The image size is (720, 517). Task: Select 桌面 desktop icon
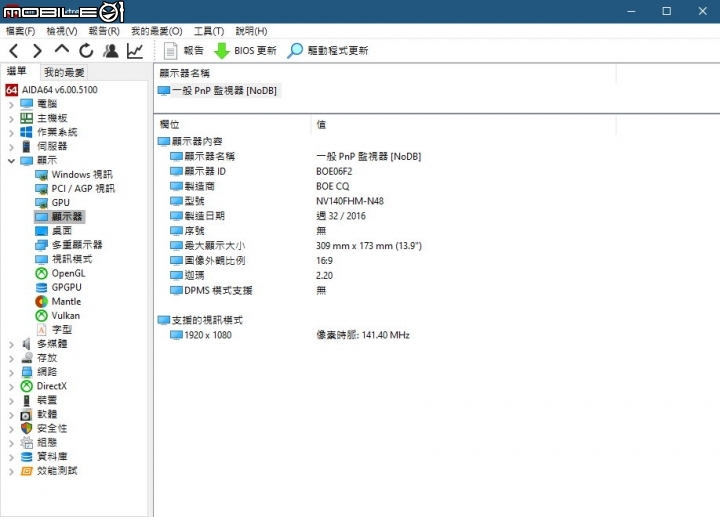tap(41, 231)
